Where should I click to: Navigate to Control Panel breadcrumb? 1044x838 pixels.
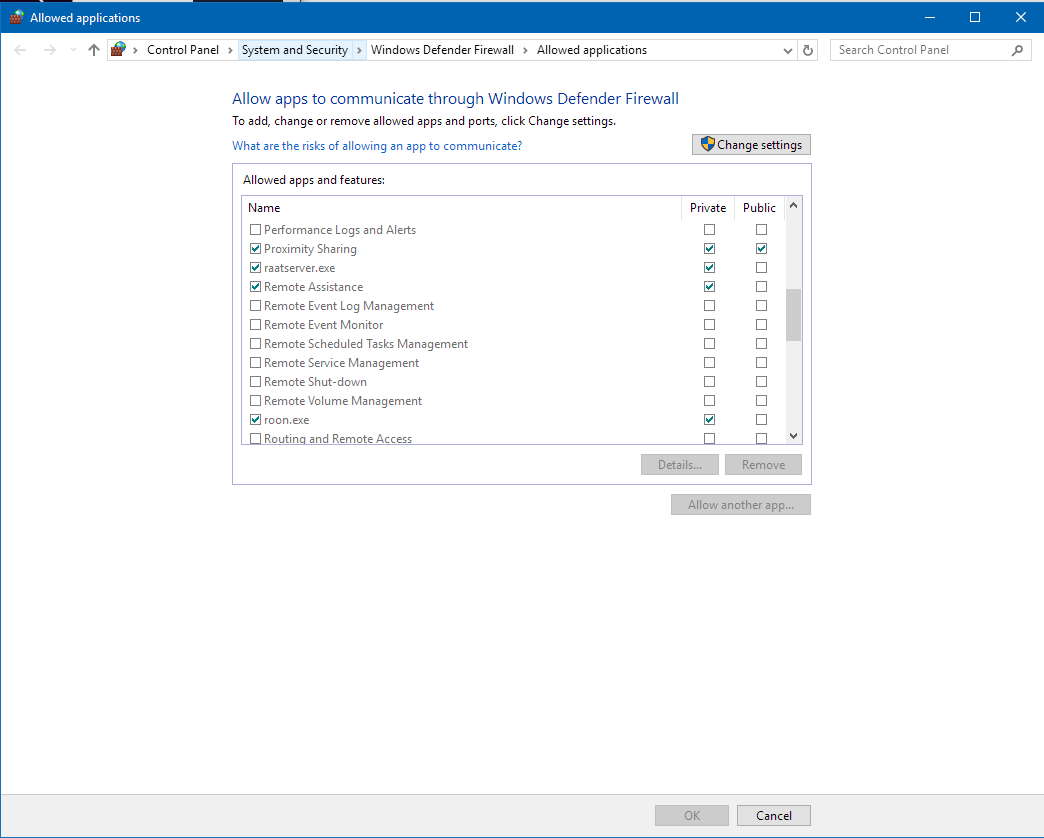183,50
